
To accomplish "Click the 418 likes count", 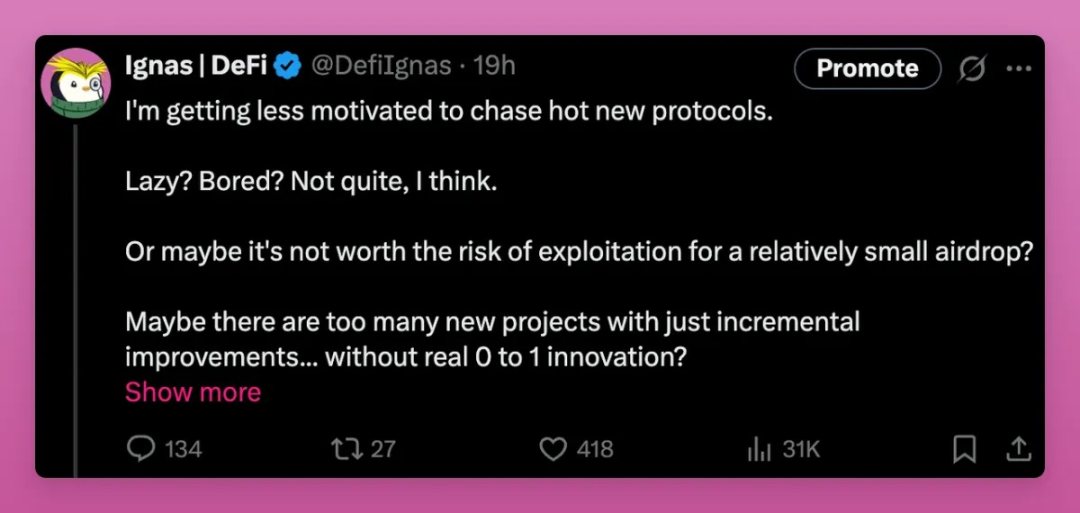I will tap(595, 449).
